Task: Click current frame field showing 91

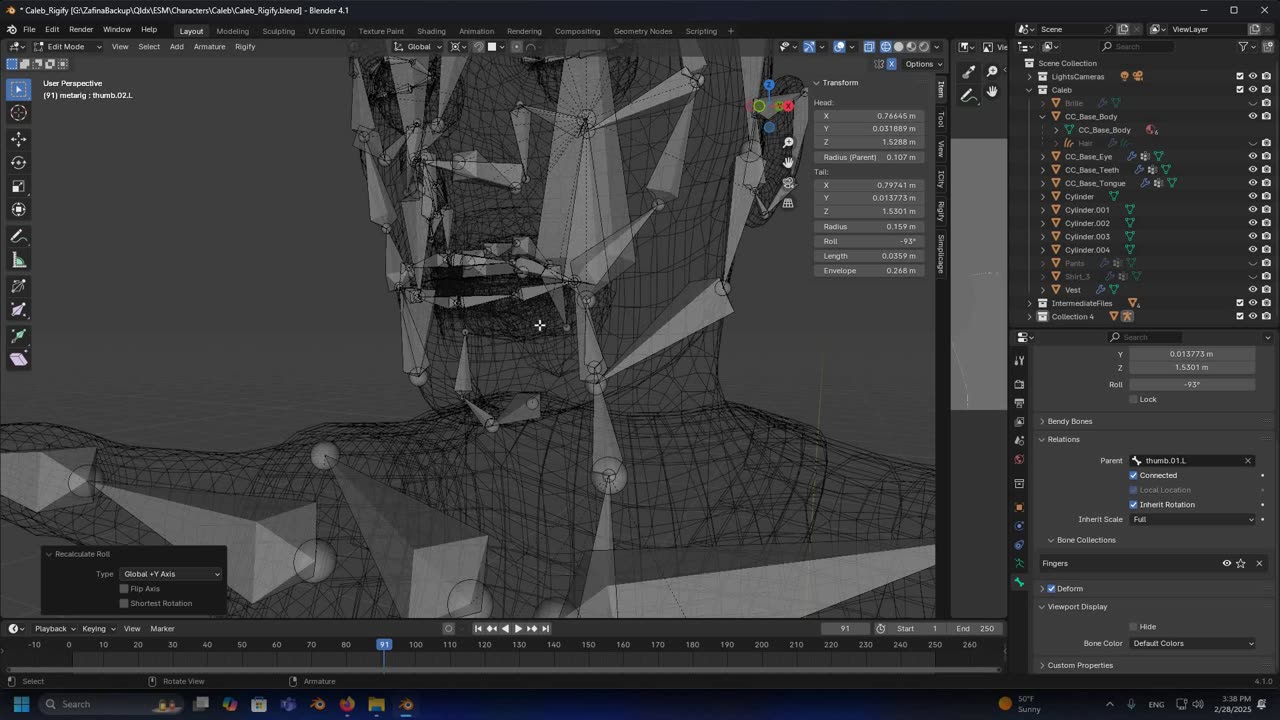Action: (x=845, y=628)
